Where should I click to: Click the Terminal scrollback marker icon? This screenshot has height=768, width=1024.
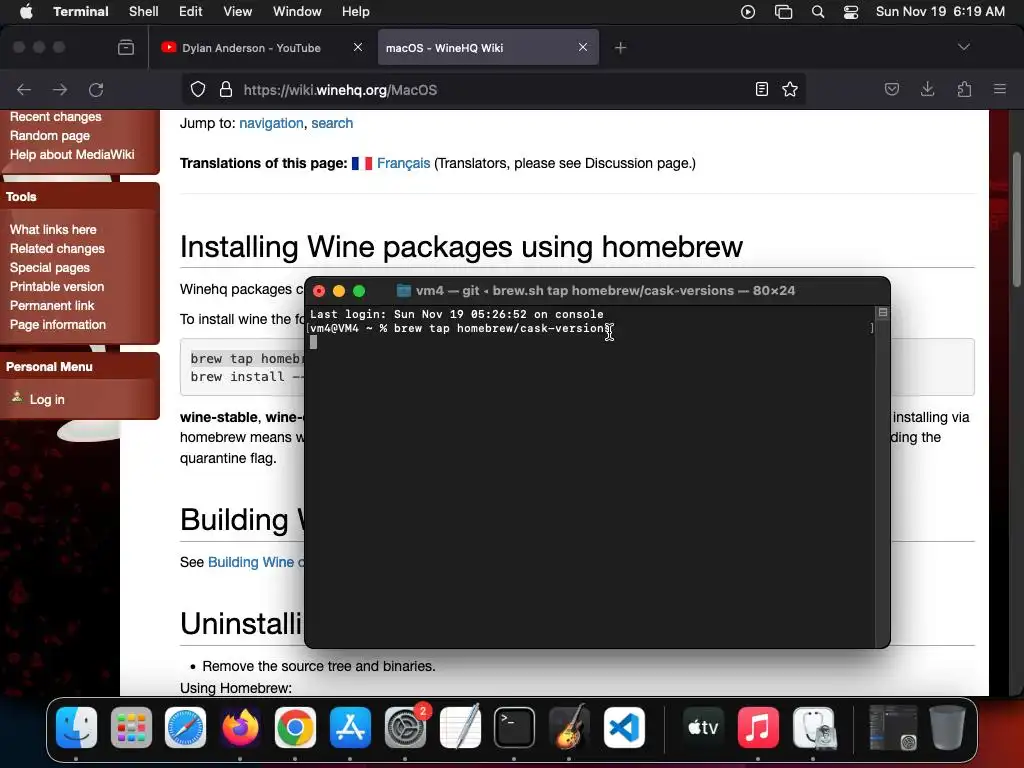883,313
